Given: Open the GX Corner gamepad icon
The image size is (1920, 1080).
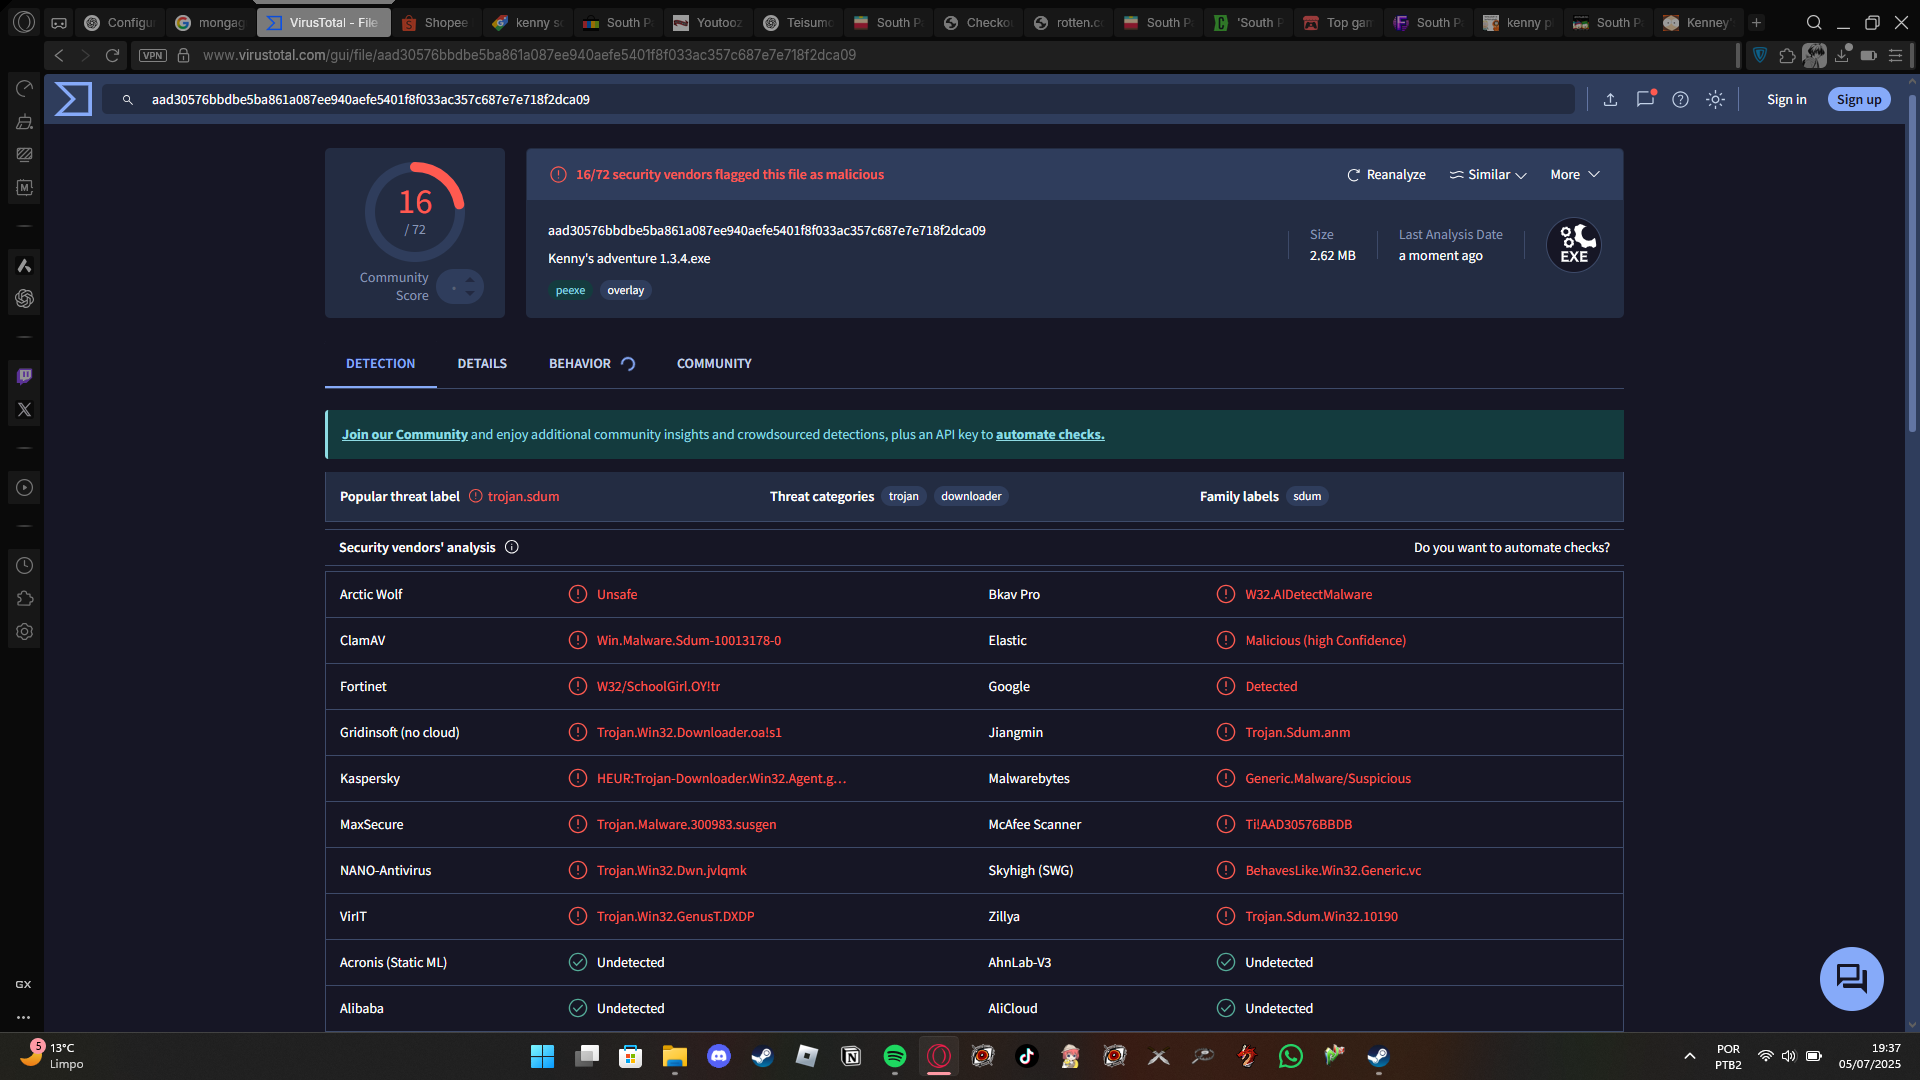Looking at the screenshot, I should tap(59, 22).
